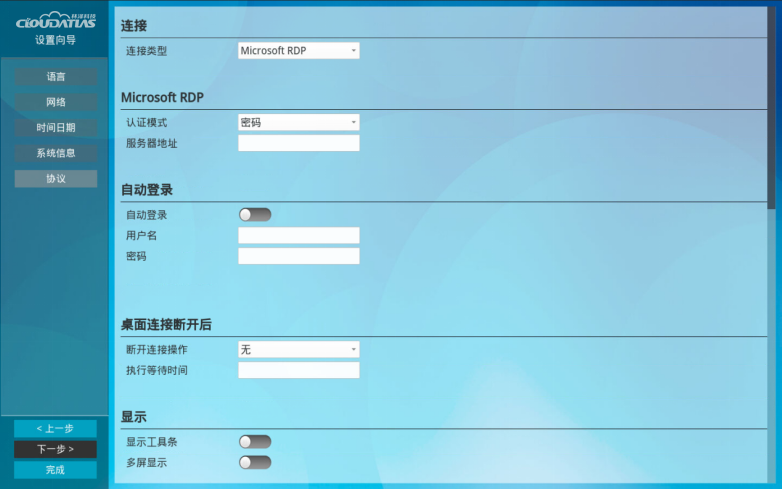The width and height of the screenshot is (783, 489).
Task: Toggle the 自动登录 switch
Action: [255, 214]
